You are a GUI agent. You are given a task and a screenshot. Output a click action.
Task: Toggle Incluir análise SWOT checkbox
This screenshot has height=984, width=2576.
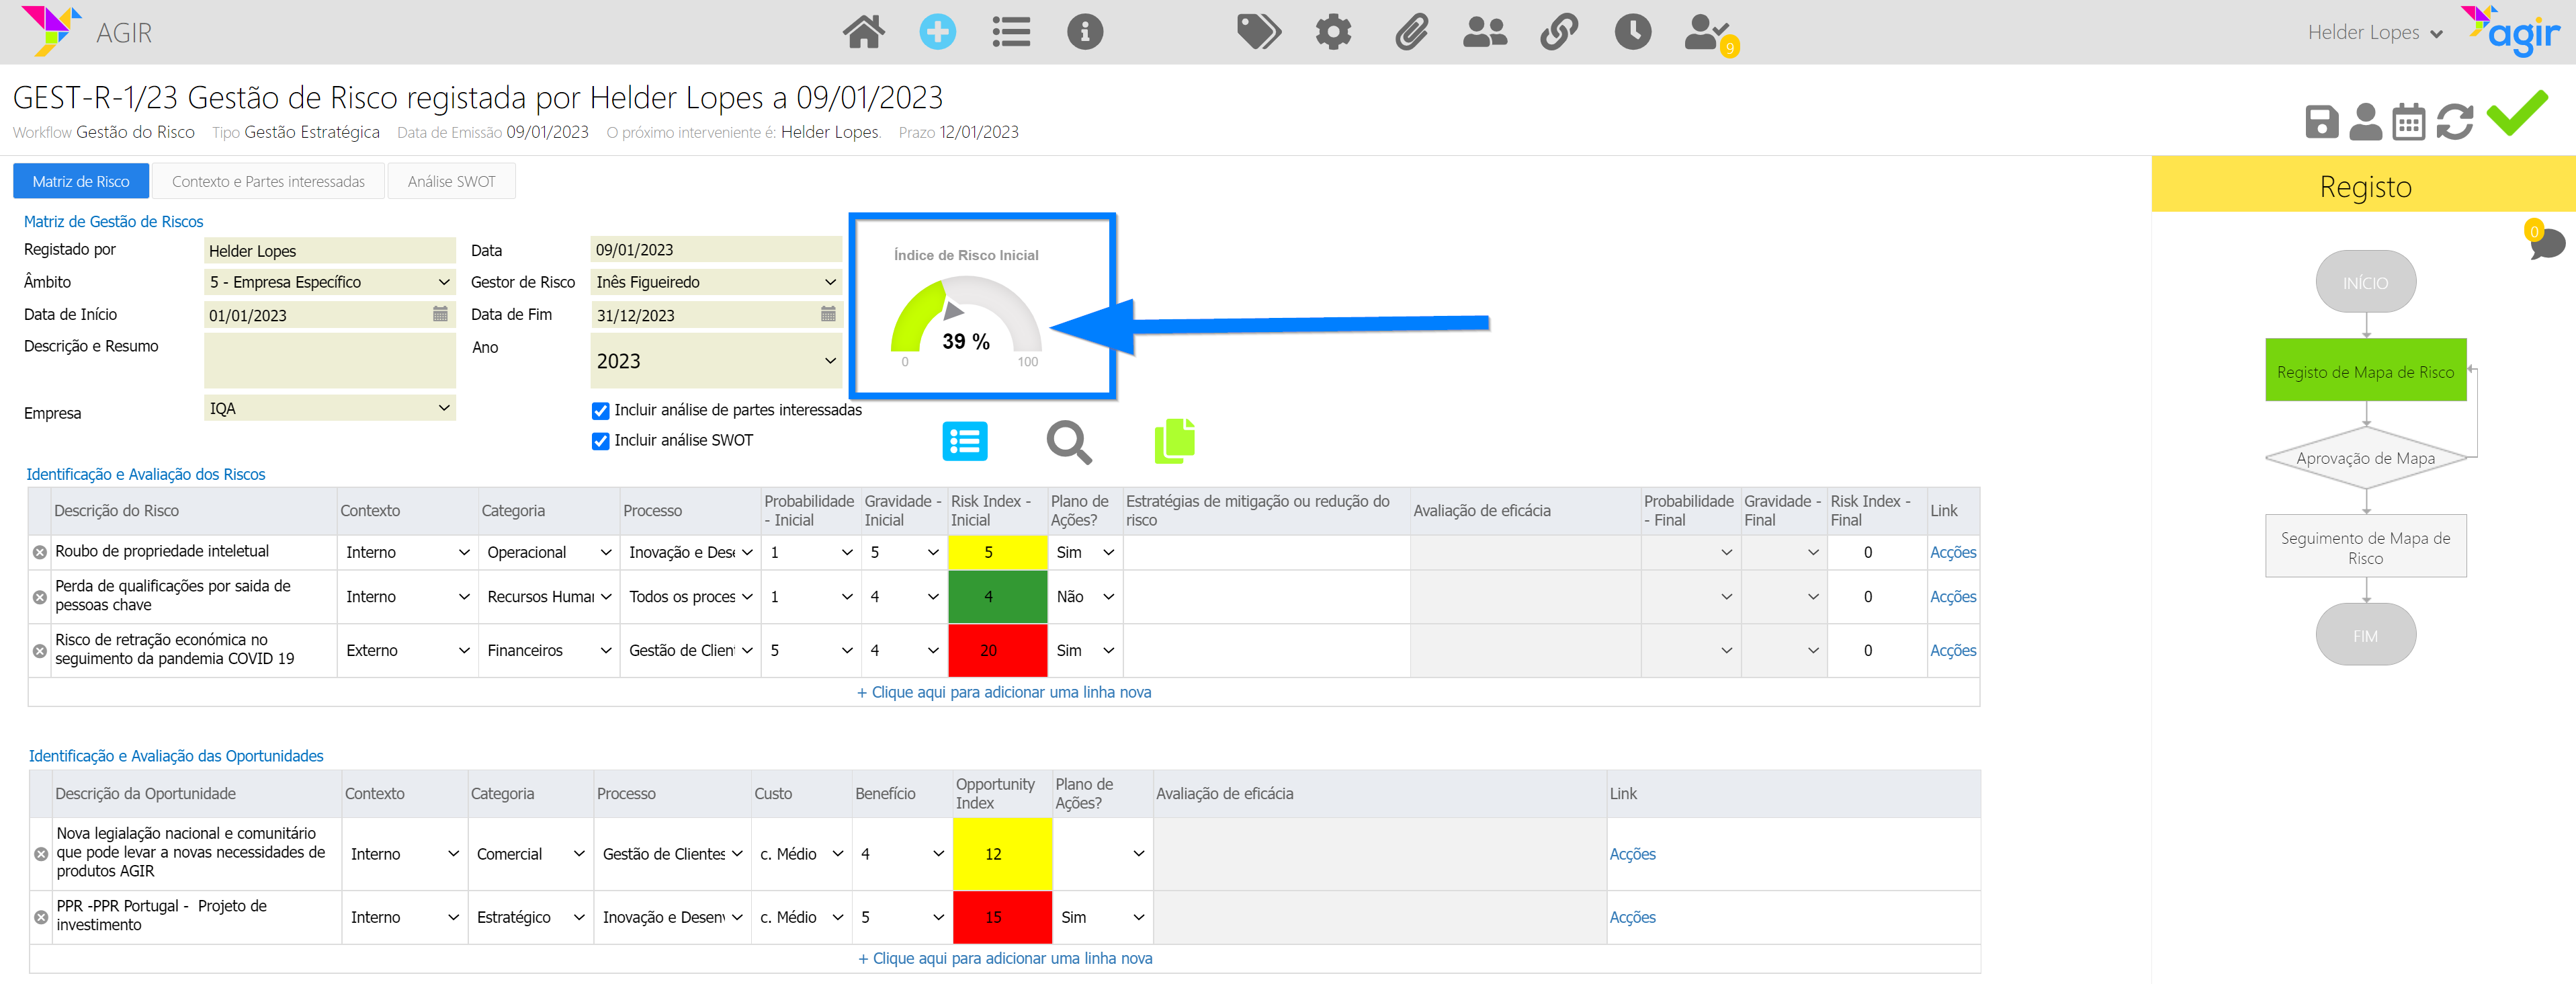tap(600, 441)
